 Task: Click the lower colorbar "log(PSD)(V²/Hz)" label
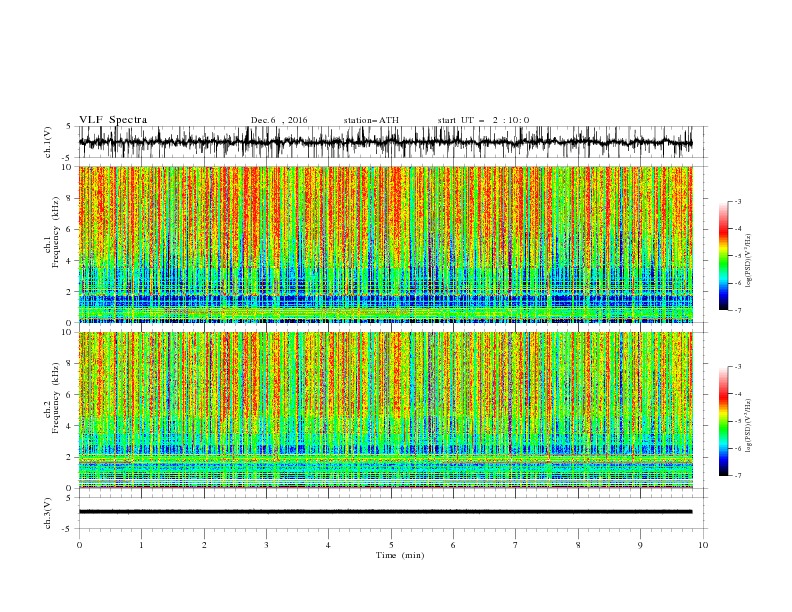click(748, 425)
